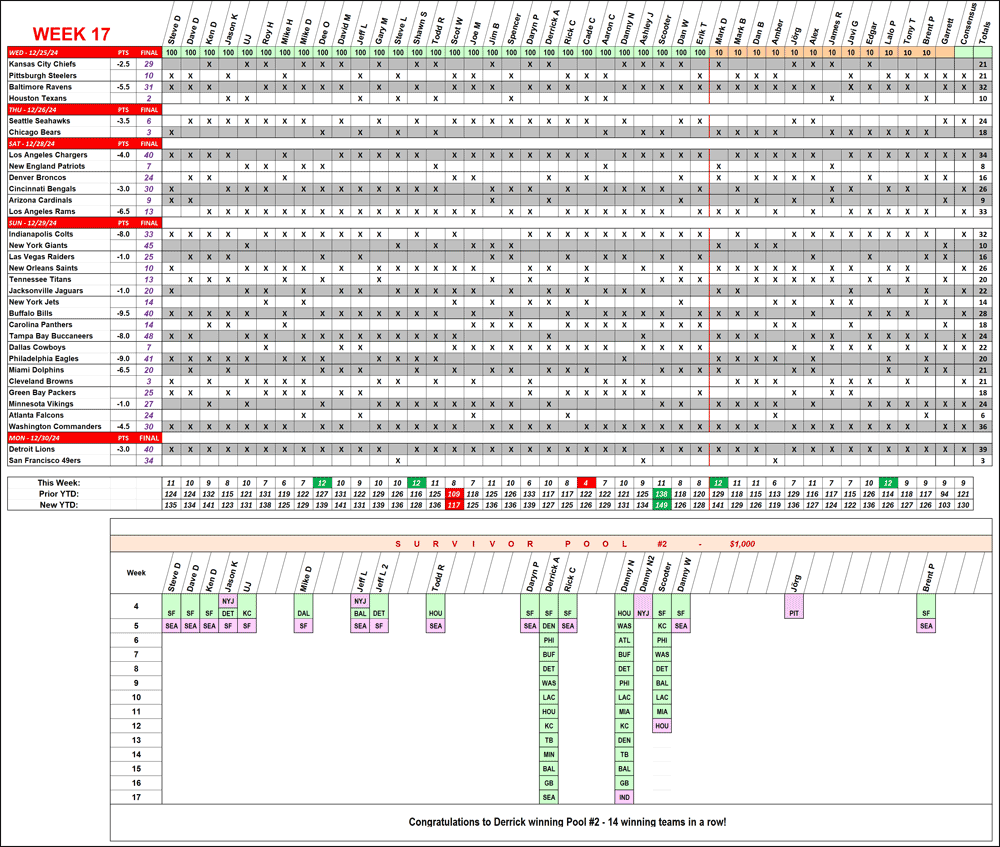
Task: Click the SURVIVOR POOL #2 header banner
Action: (551, 544)
